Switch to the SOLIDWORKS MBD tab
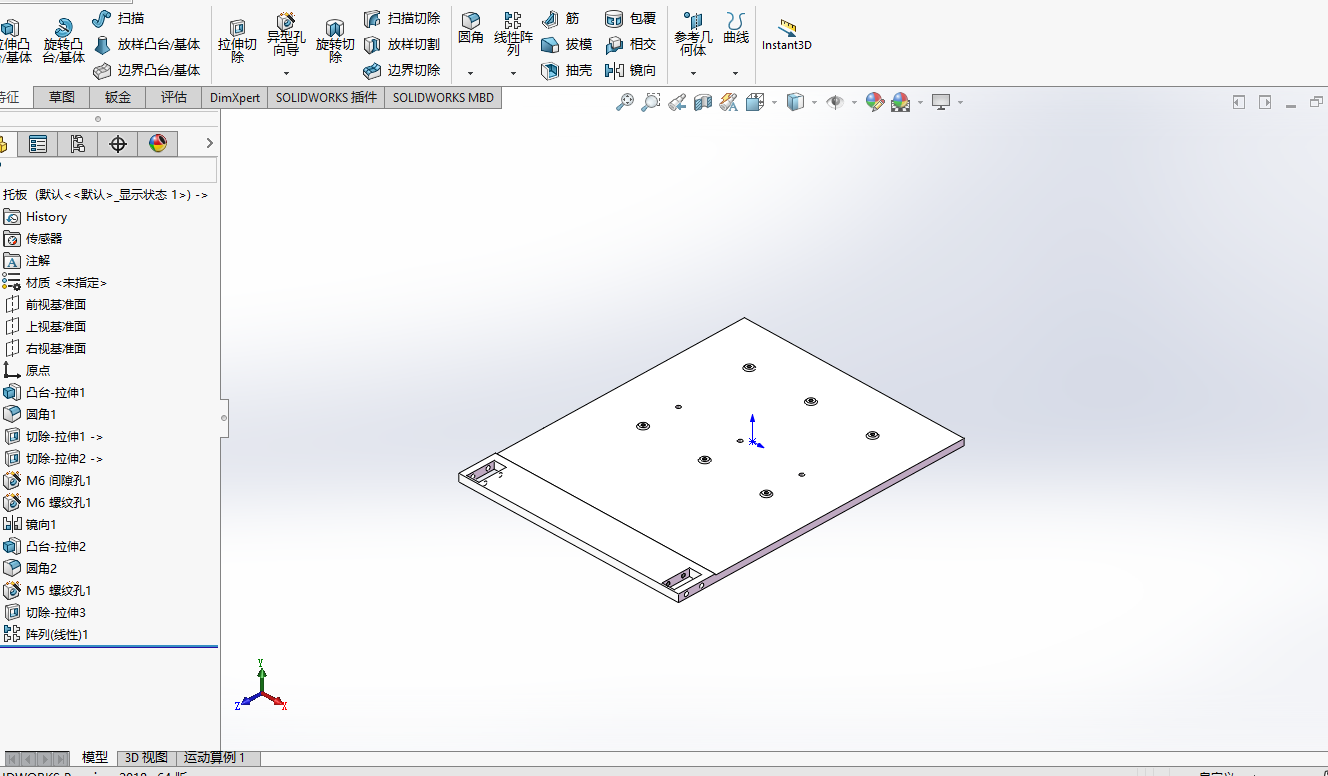This screenshot has width=1328, height=776. (443, 97)
